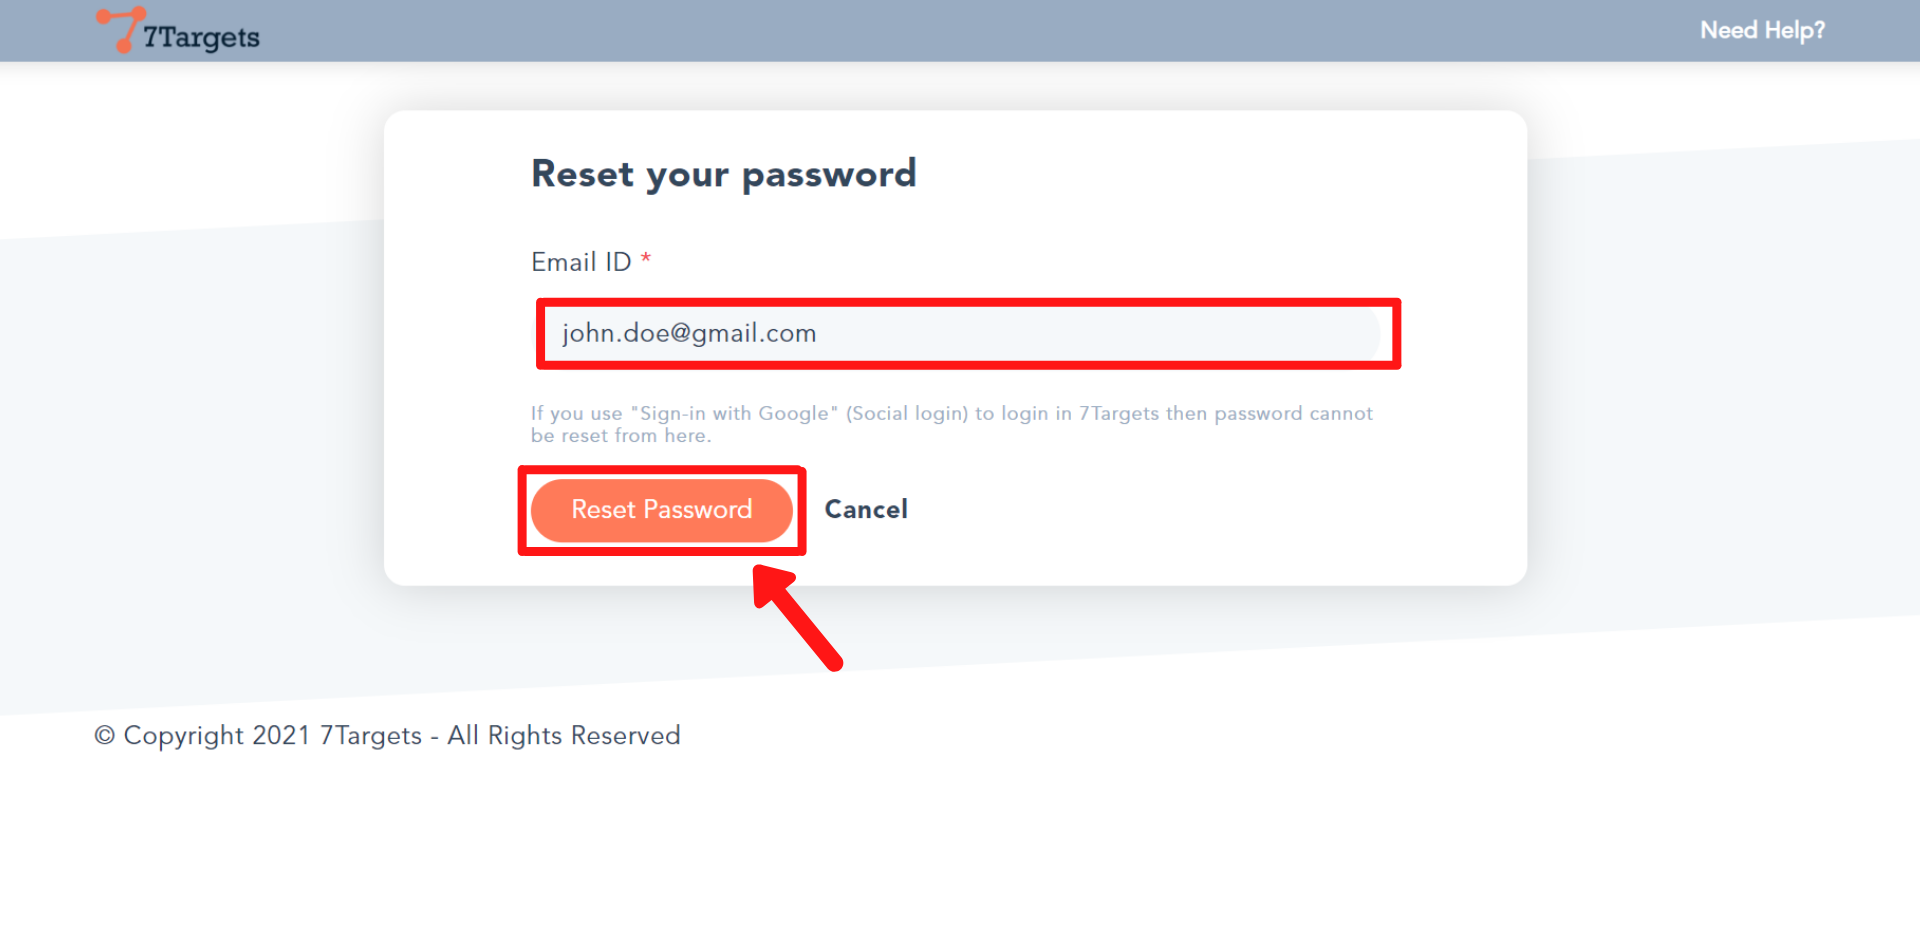
Task: Click the word "password" in the heading
Action: pyautogui.click(x=828, y=174)
